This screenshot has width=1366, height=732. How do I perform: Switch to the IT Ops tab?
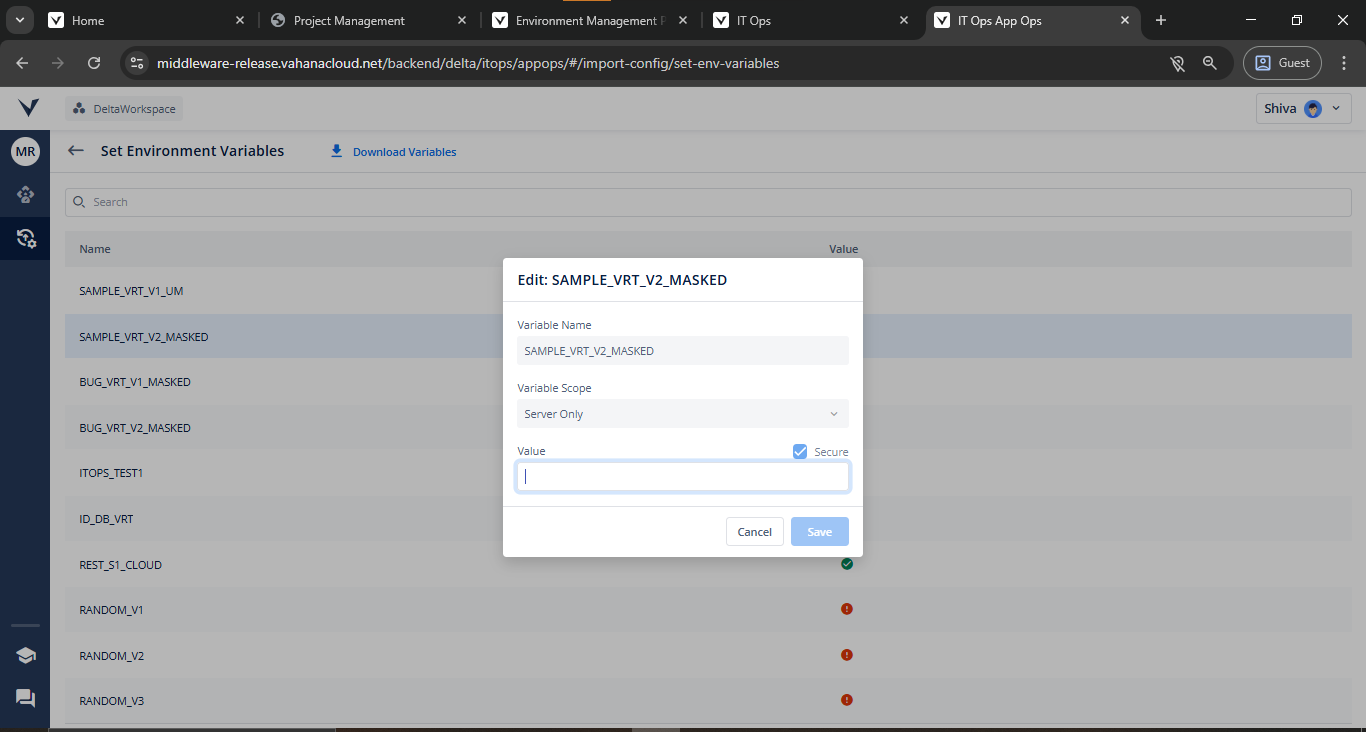(811, 20)
